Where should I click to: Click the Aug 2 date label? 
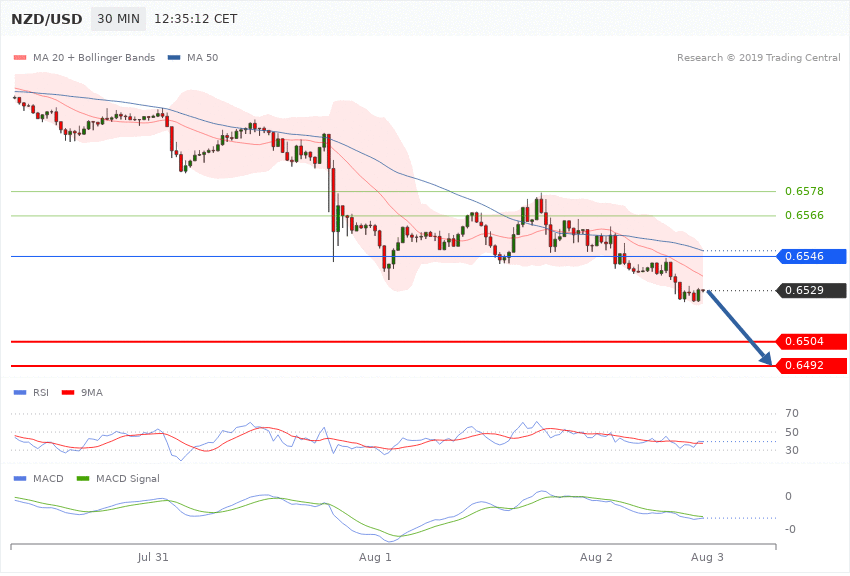tap(596, 557)
